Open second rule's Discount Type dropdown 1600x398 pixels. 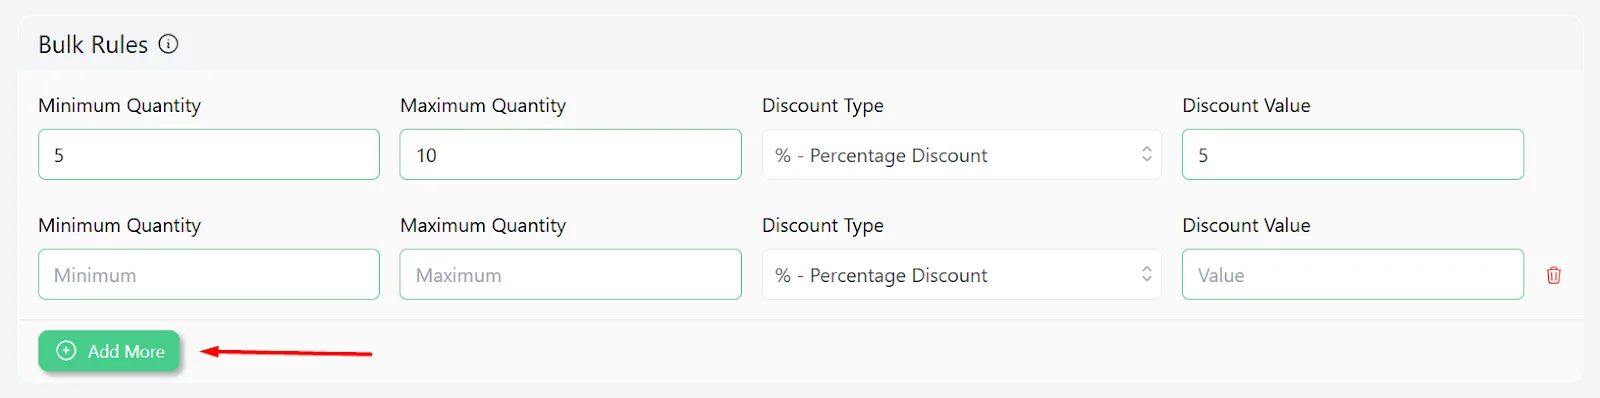(x=961, y=275)
